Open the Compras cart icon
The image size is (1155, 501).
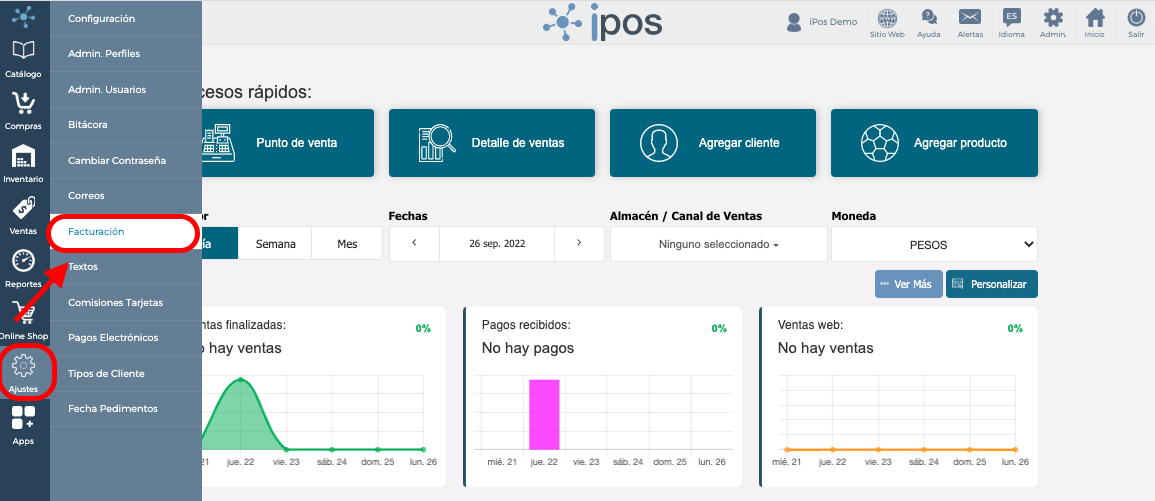point(24,111)
